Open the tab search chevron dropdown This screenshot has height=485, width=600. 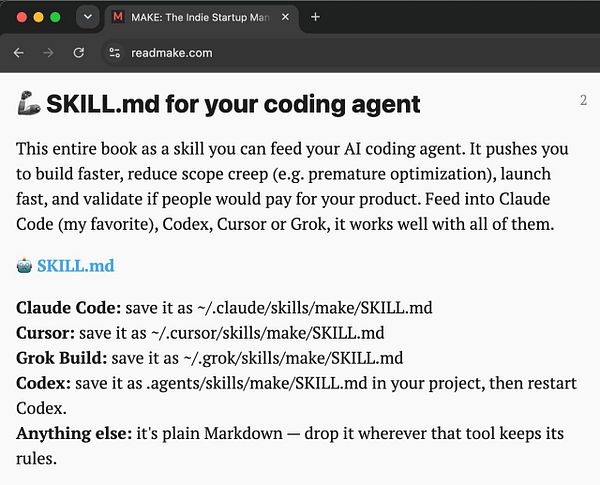[x=88, y=17]
